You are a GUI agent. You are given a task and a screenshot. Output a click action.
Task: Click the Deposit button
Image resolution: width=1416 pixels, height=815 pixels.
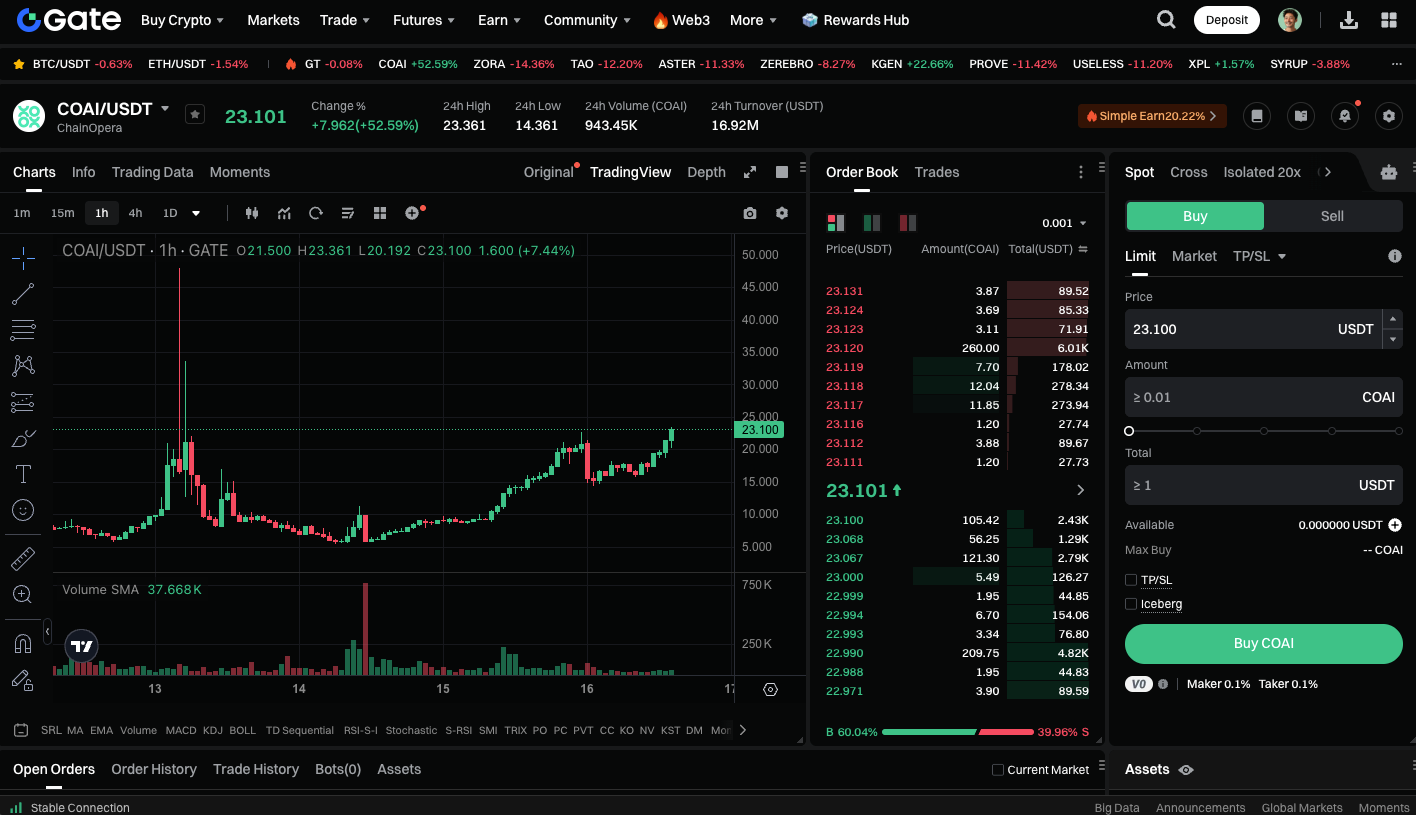1226,20
